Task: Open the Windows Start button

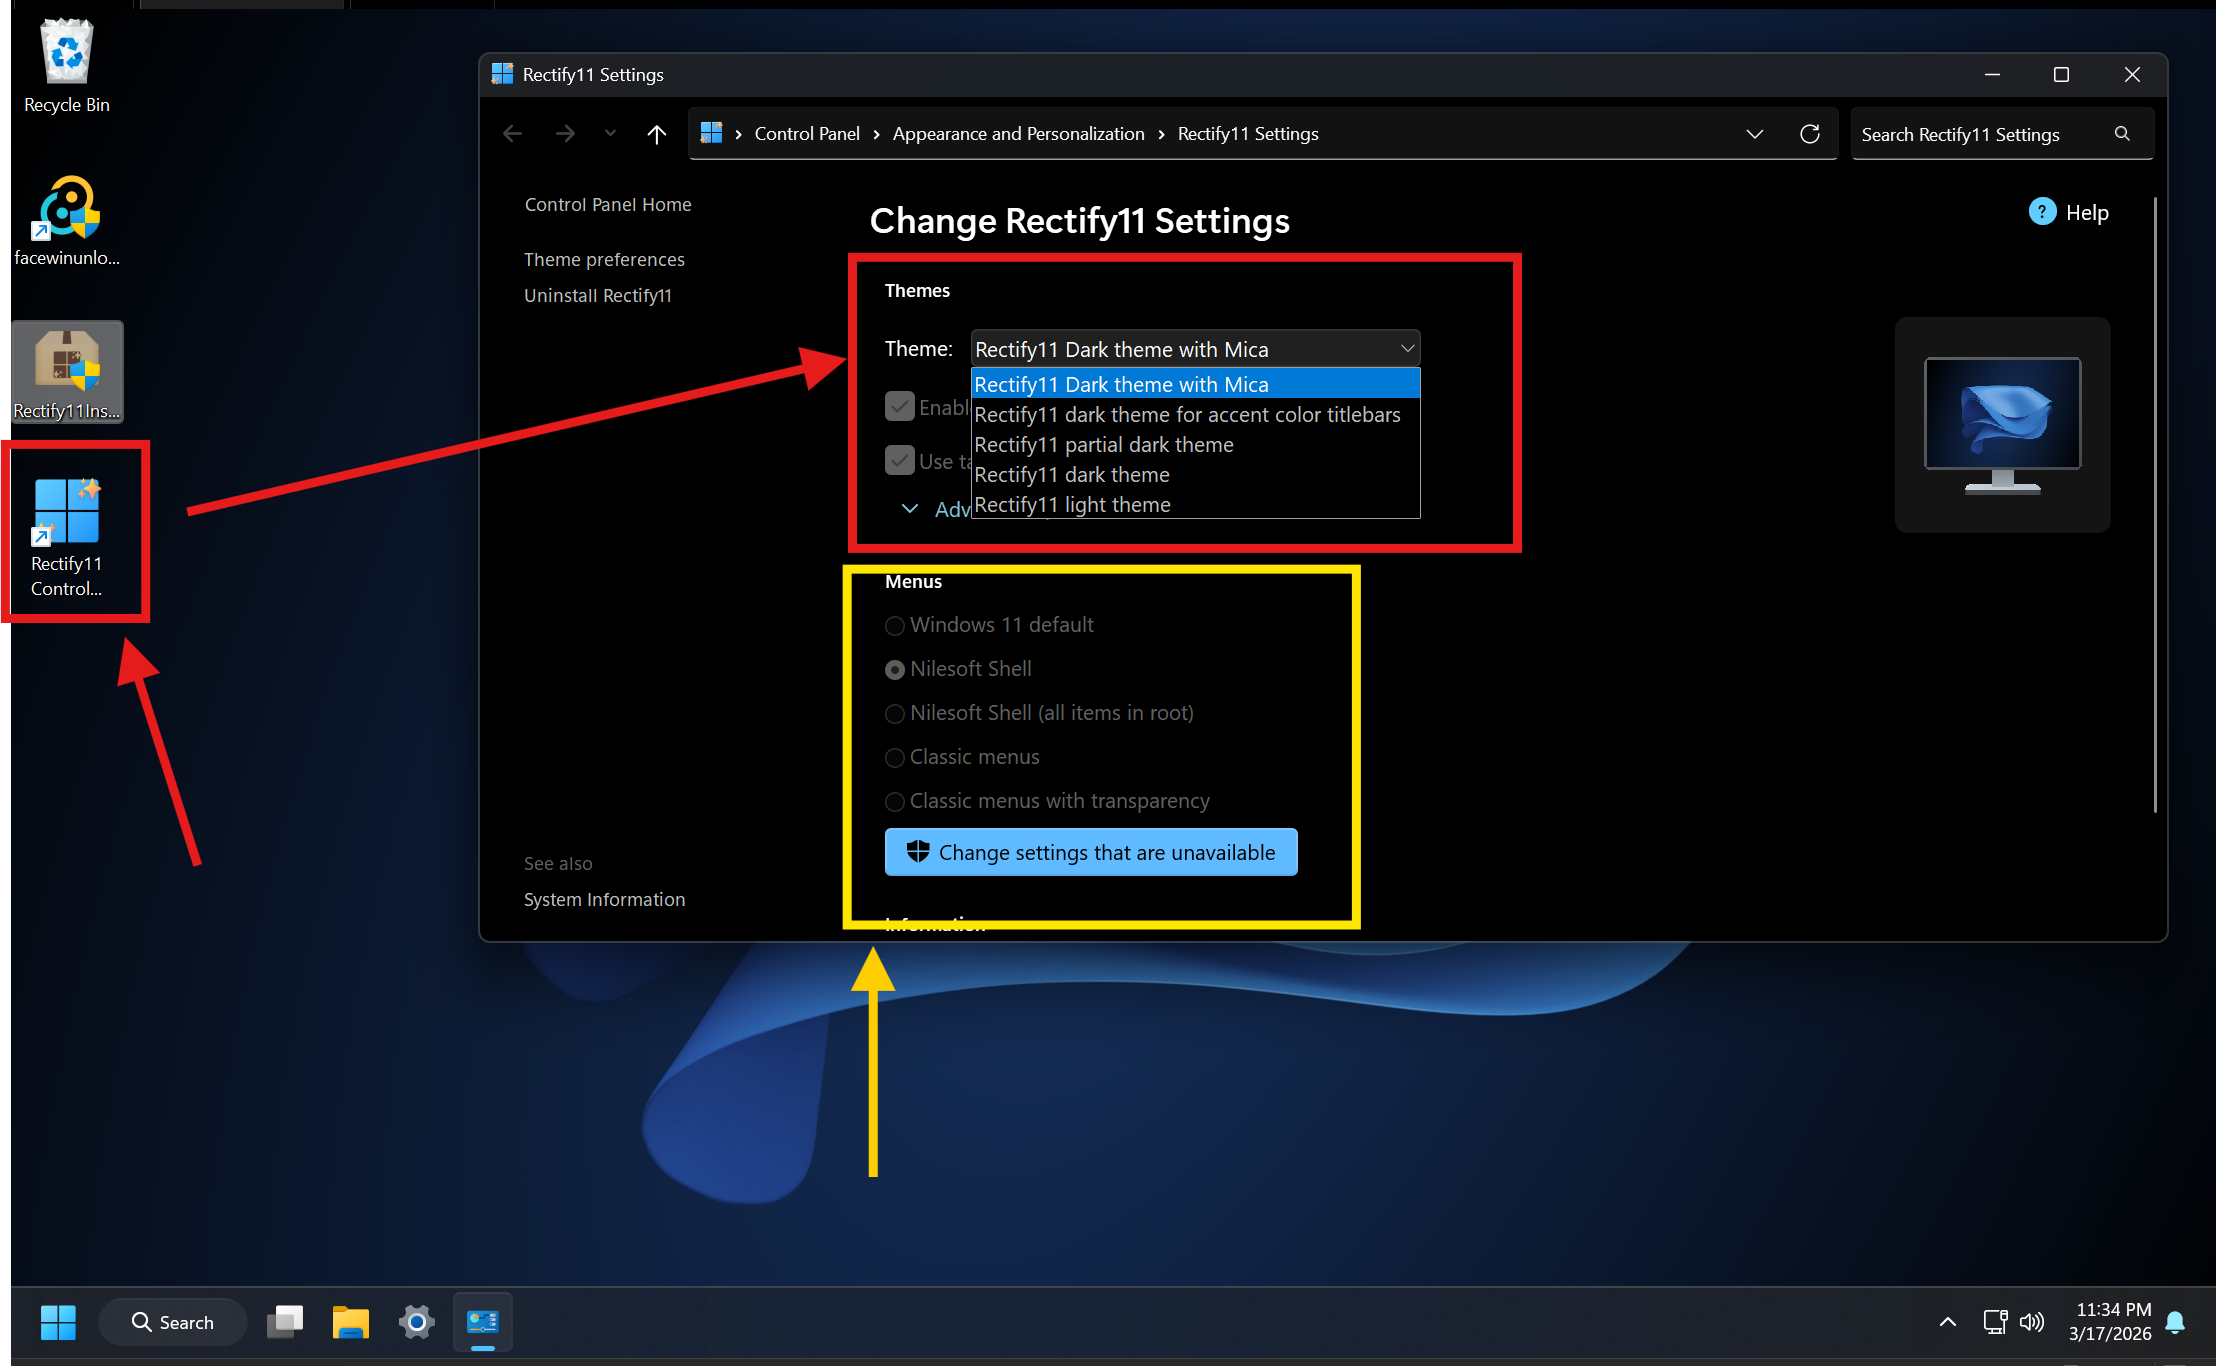Action: click(58, 1322)
